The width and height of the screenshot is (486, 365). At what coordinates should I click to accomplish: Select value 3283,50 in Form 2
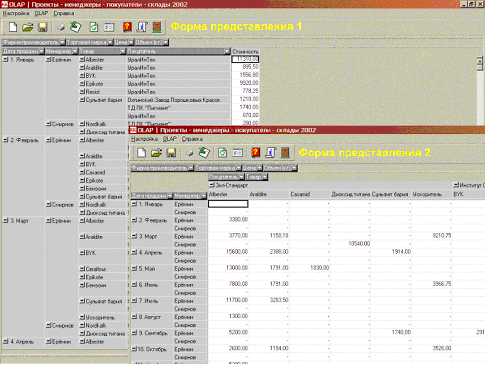pos(279,300)
